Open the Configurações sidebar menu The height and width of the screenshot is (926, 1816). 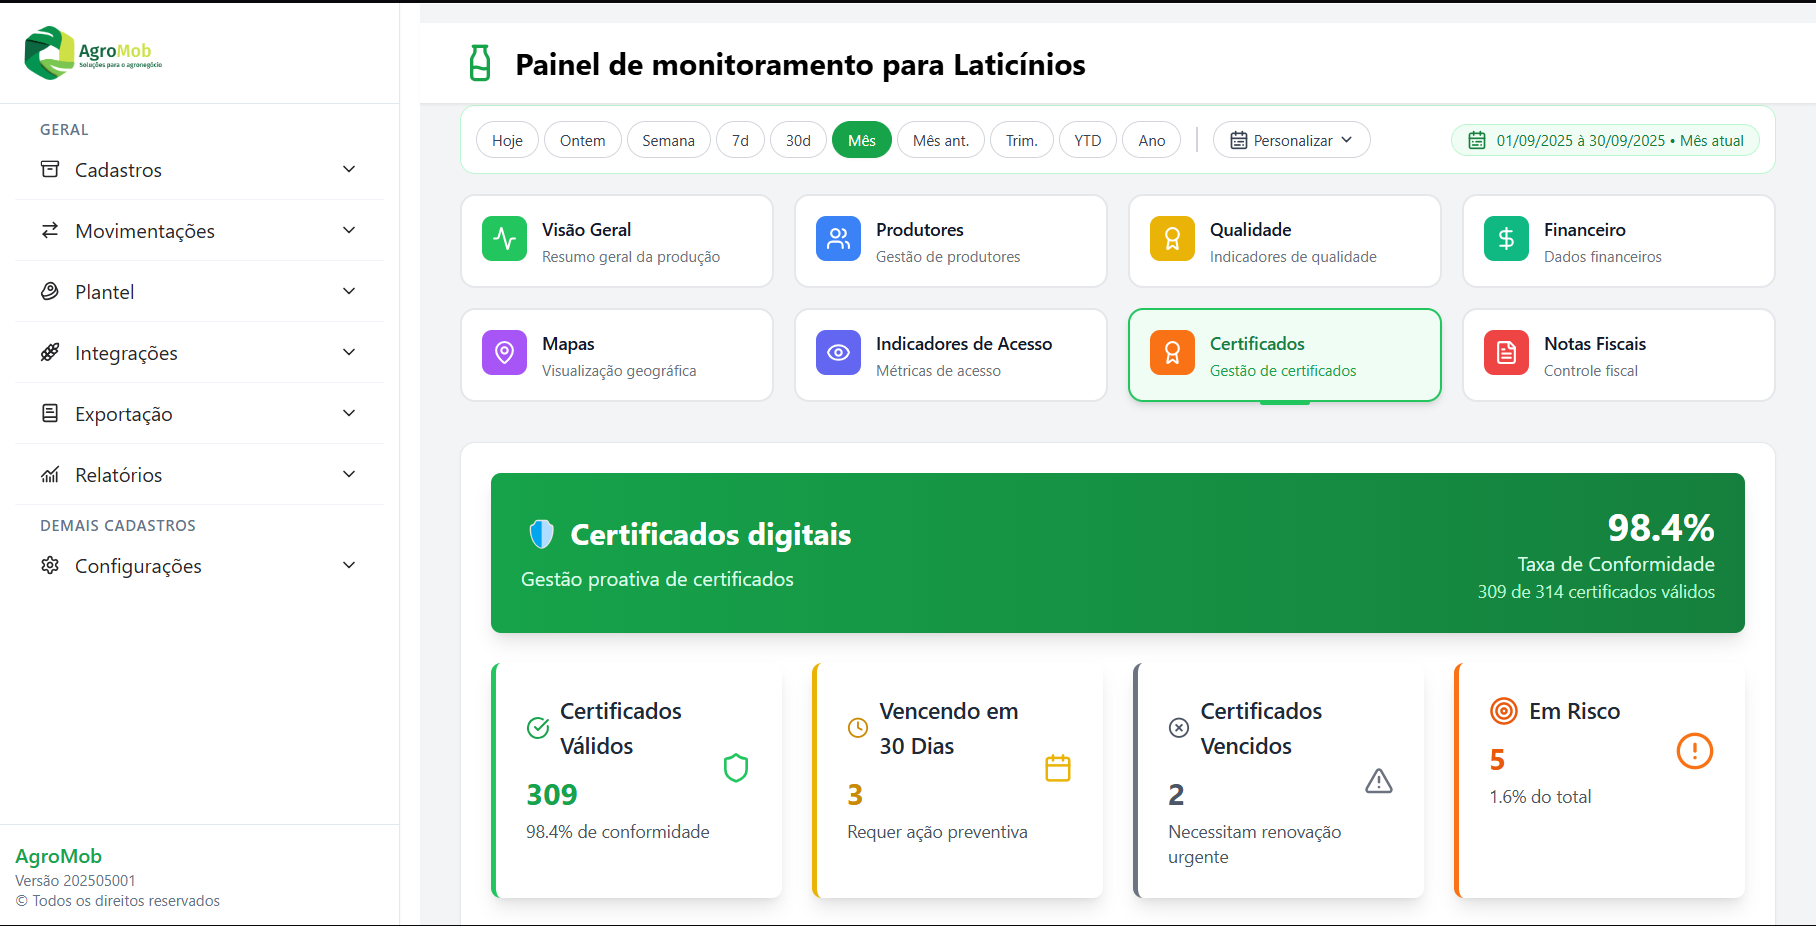[199, 566]
